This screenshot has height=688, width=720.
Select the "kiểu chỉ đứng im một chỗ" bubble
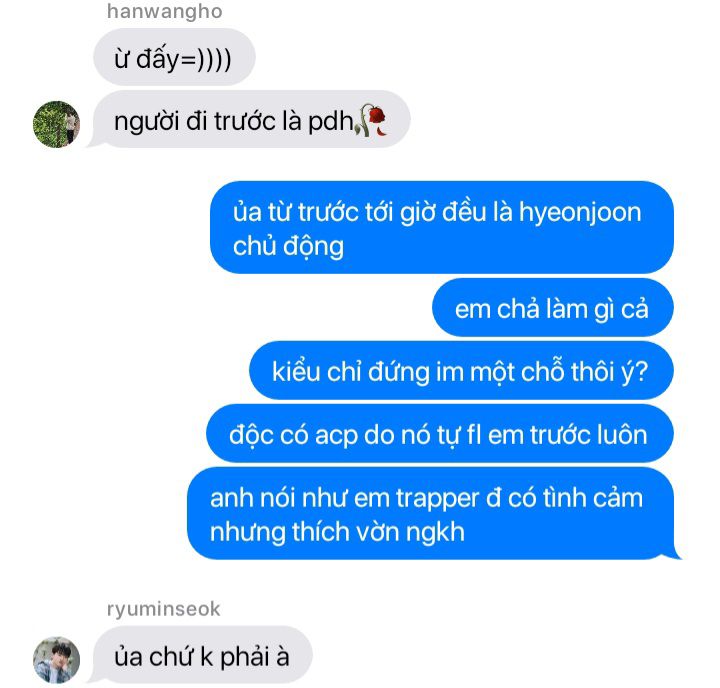click(x=461, y=371)
